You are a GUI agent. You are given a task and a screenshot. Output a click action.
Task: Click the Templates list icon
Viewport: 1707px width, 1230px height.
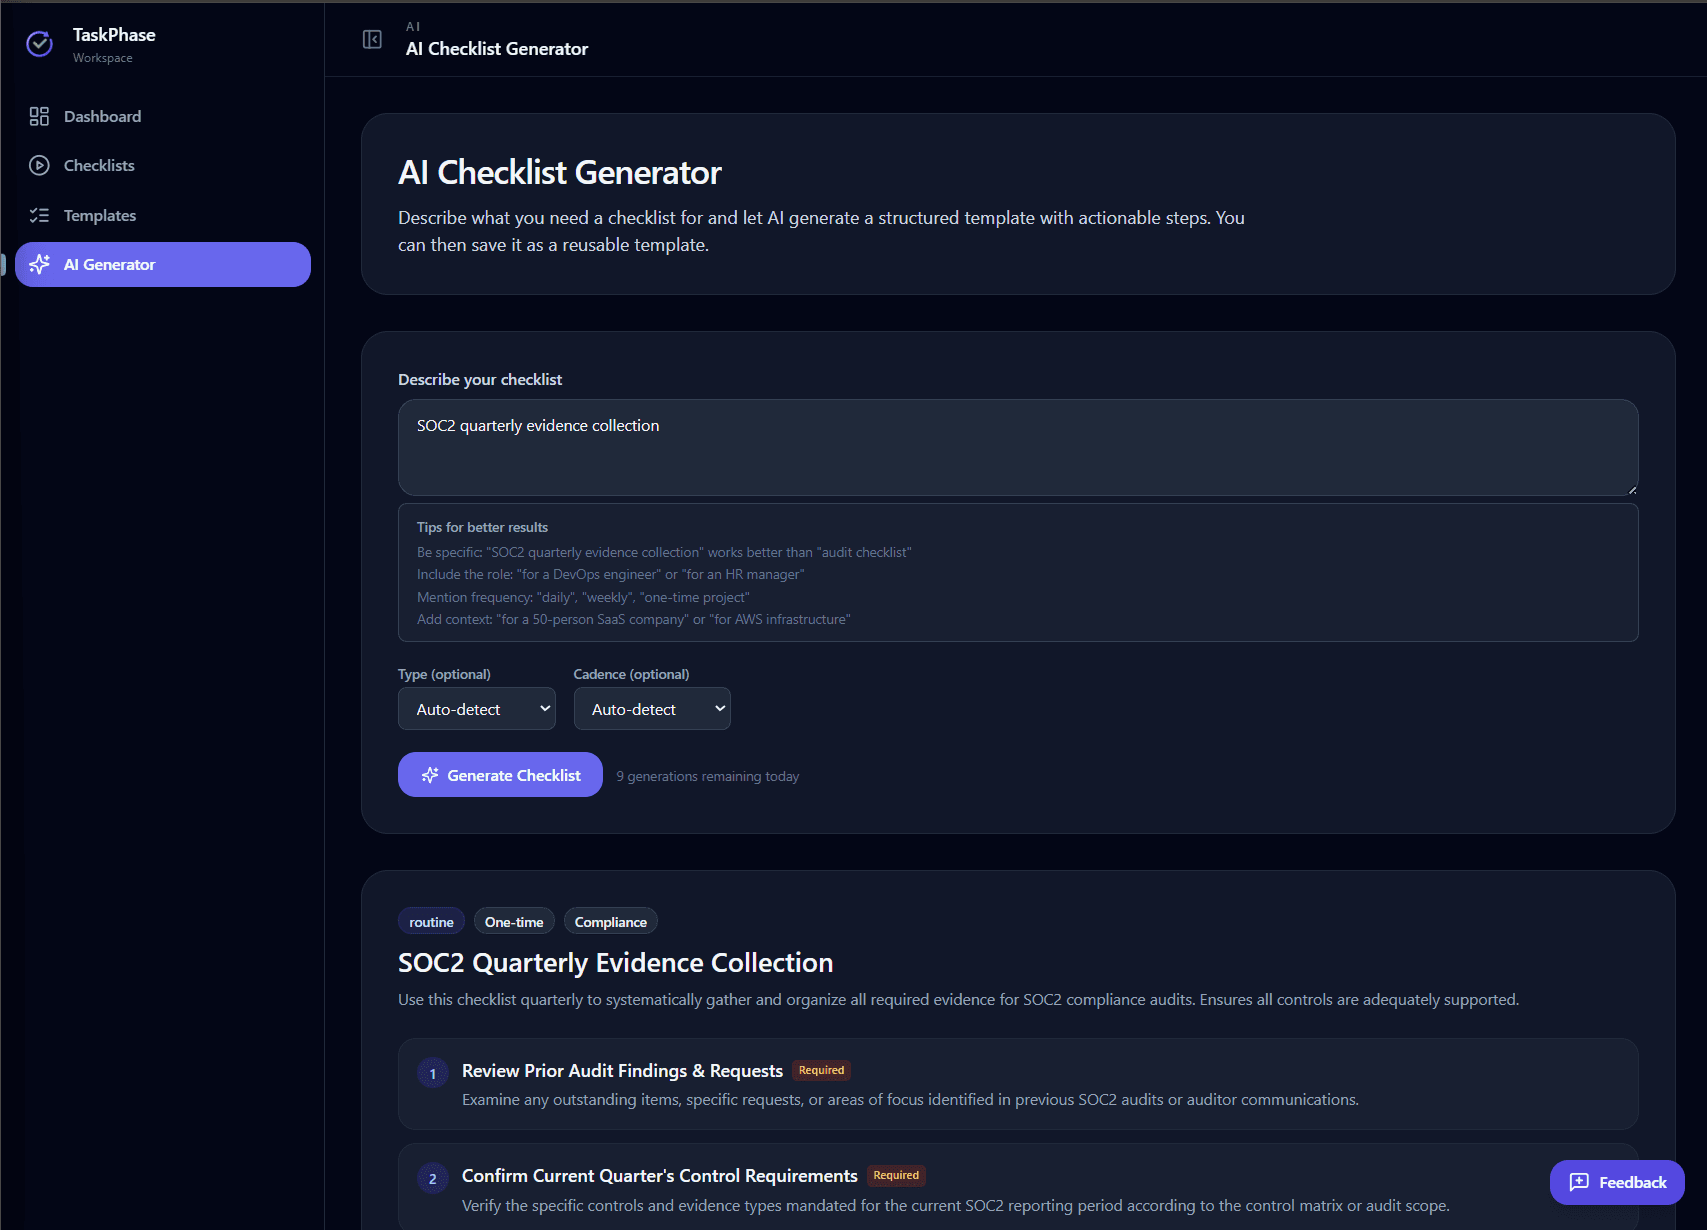39,215
